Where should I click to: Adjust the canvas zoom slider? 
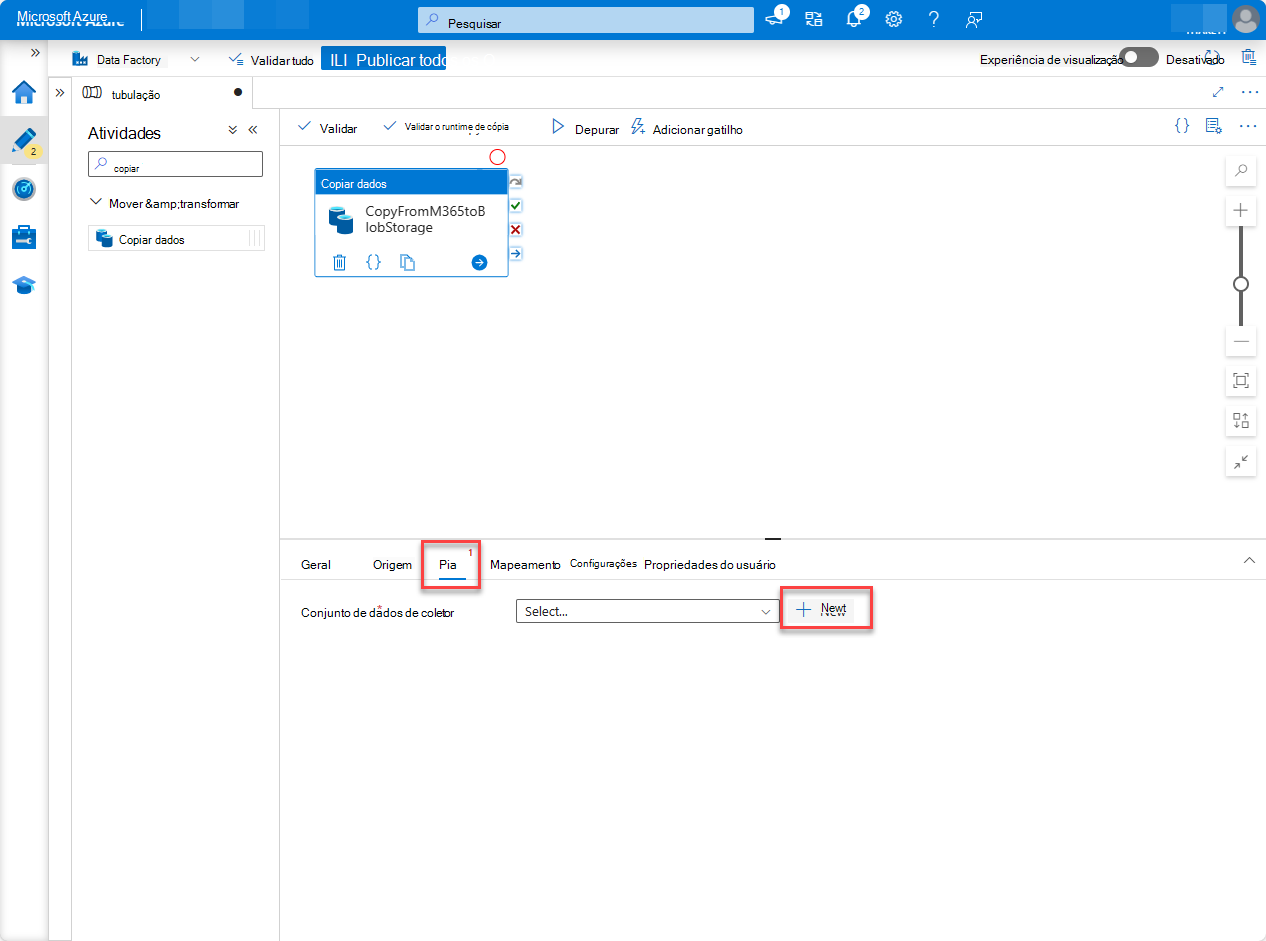[1240, 284]
